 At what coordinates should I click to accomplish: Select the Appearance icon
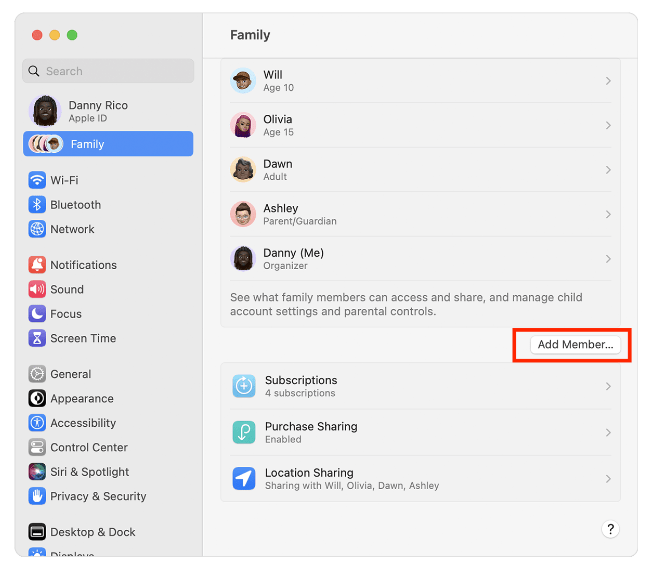point(37,399)
